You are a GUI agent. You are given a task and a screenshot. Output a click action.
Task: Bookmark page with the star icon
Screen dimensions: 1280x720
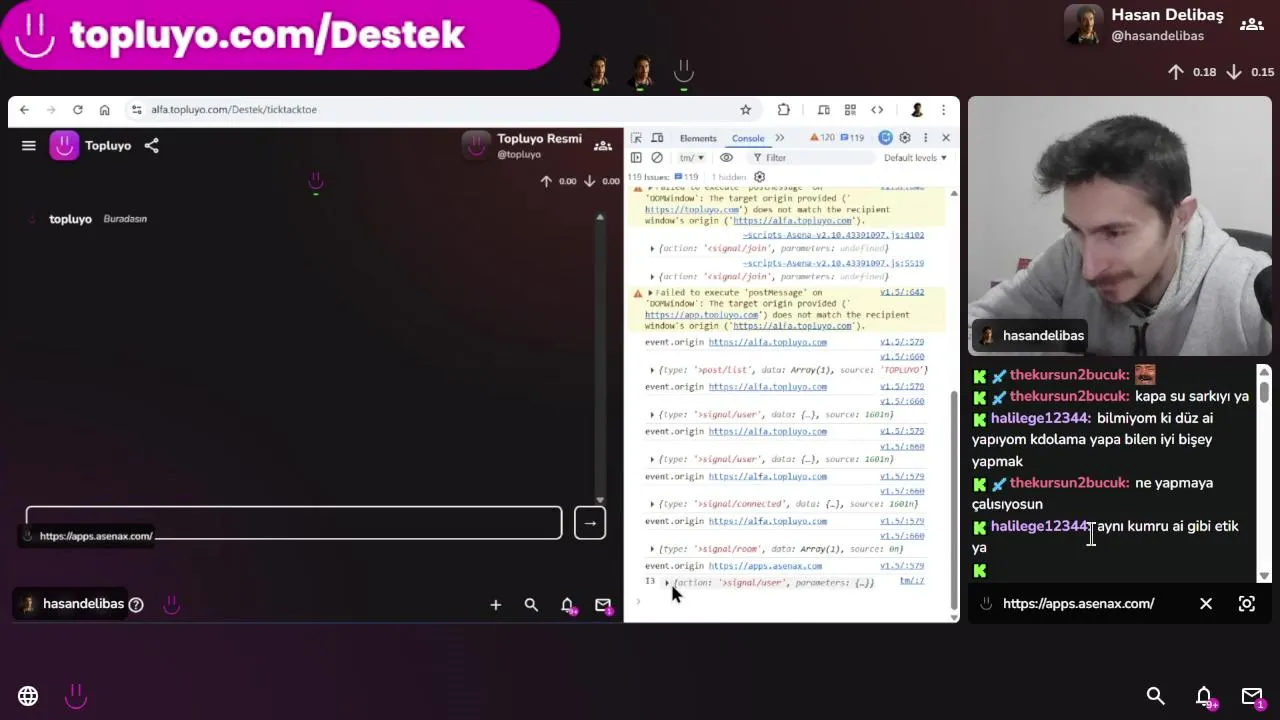(x=745, y=110)
